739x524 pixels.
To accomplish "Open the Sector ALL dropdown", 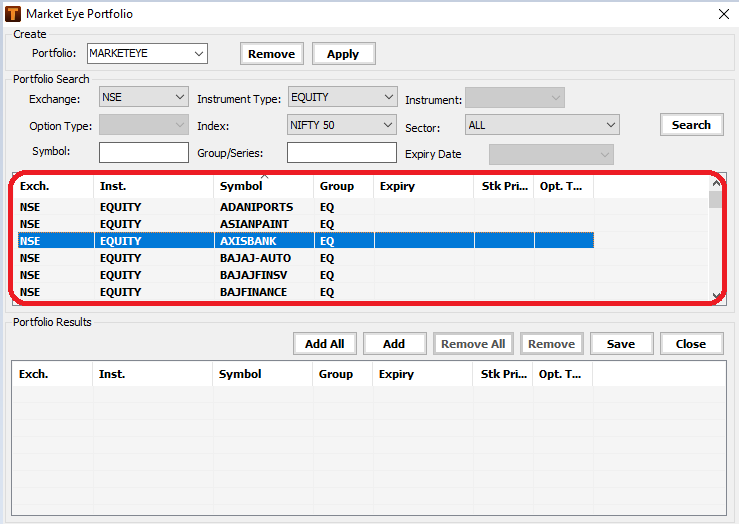I will point(542,125).
